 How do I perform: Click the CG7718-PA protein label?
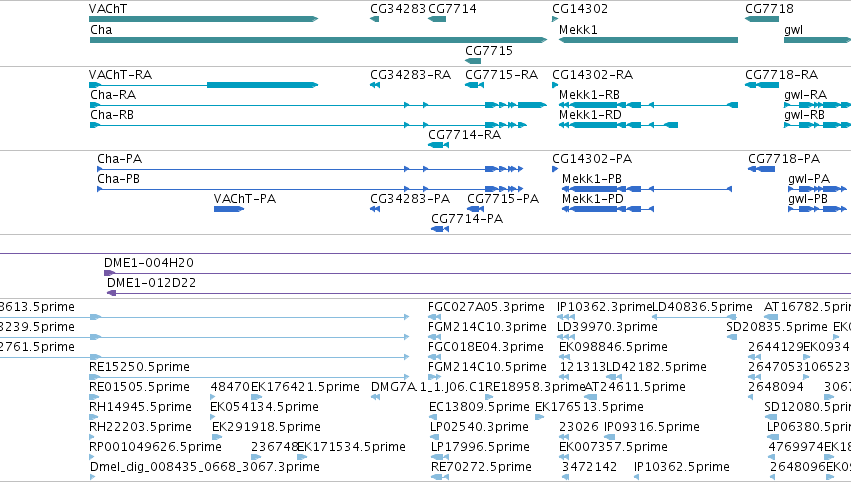[x=784, y=159]
